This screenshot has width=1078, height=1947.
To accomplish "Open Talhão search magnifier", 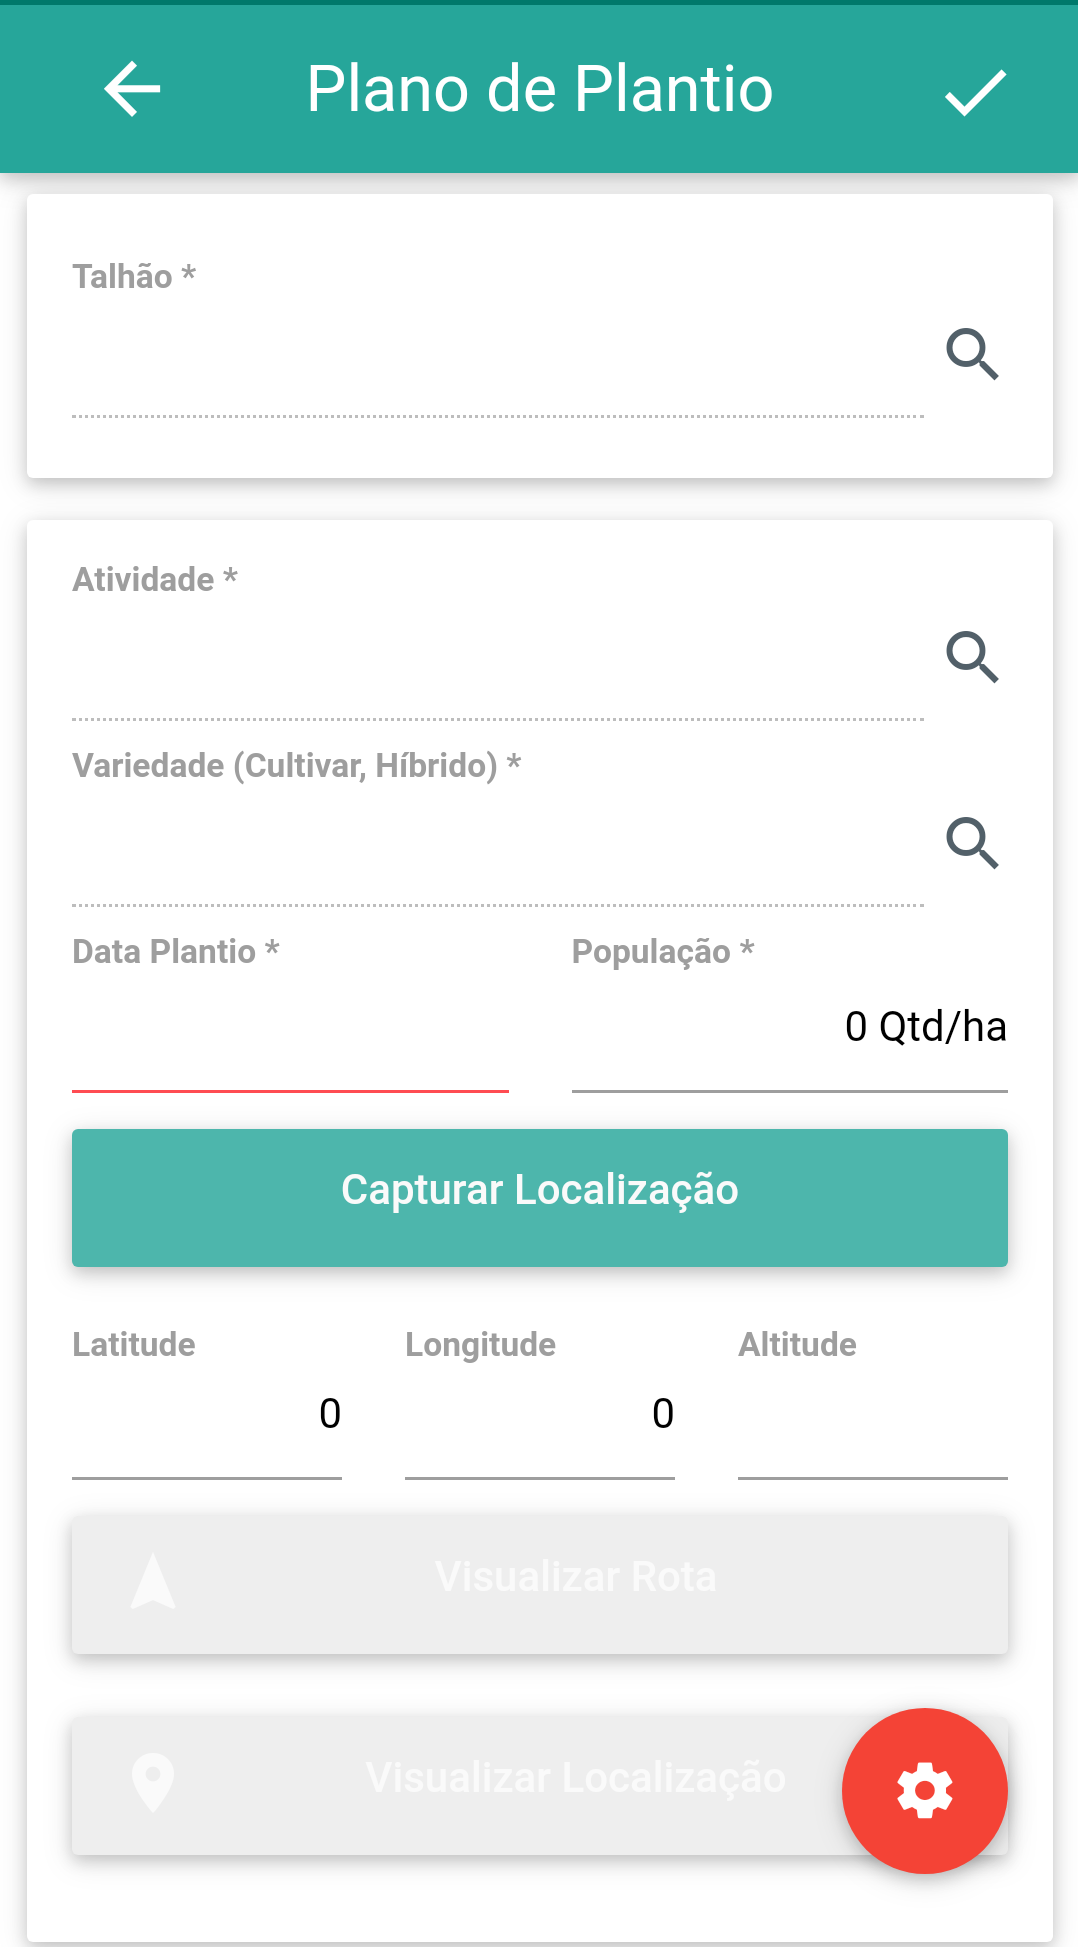I will tap(972, 354).
